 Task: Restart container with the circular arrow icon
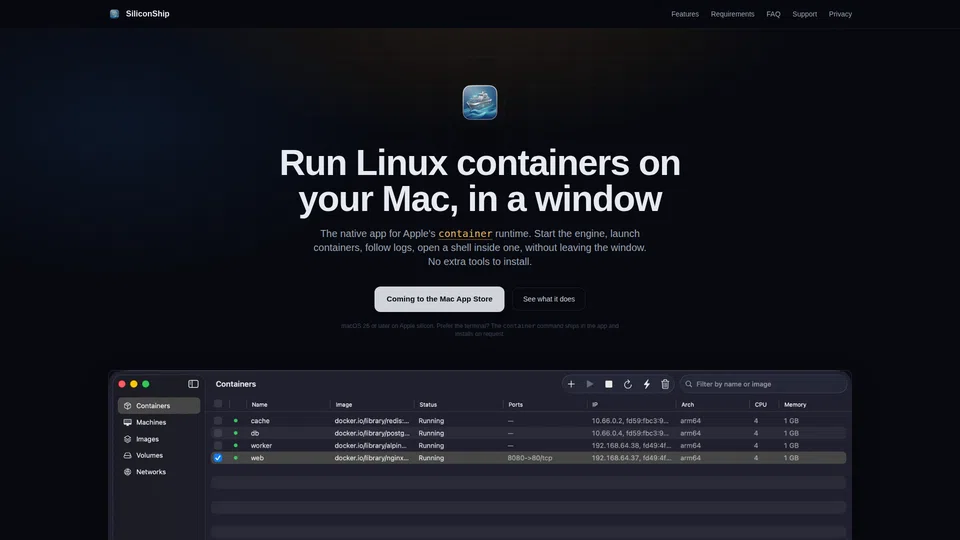pyautogui.click(x=628, y=384)
